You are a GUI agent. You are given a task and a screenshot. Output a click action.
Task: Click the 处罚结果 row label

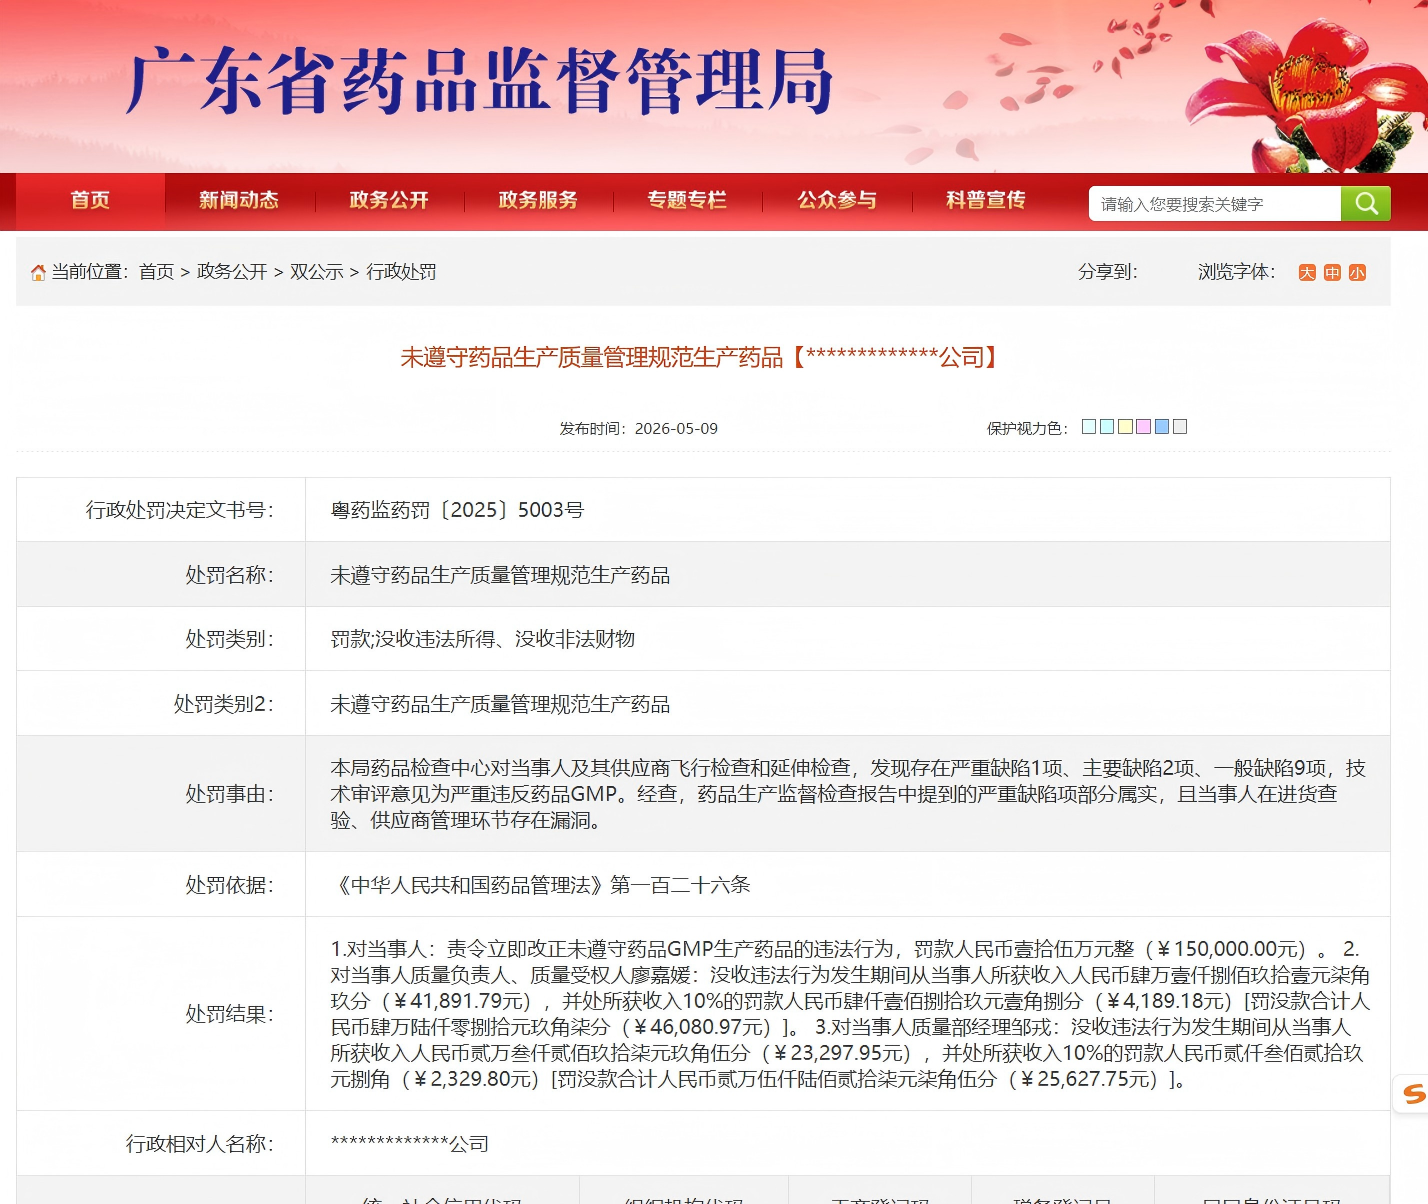229,1014
